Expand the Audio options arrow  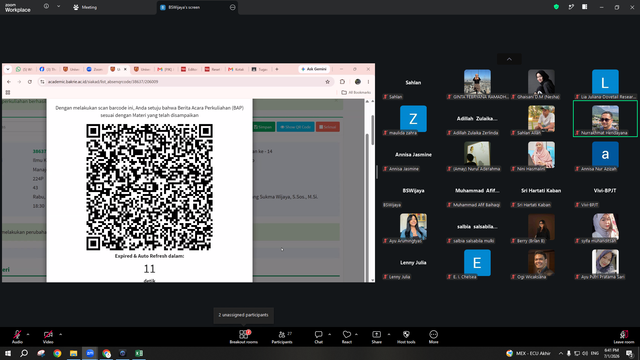tap(28, 334)
